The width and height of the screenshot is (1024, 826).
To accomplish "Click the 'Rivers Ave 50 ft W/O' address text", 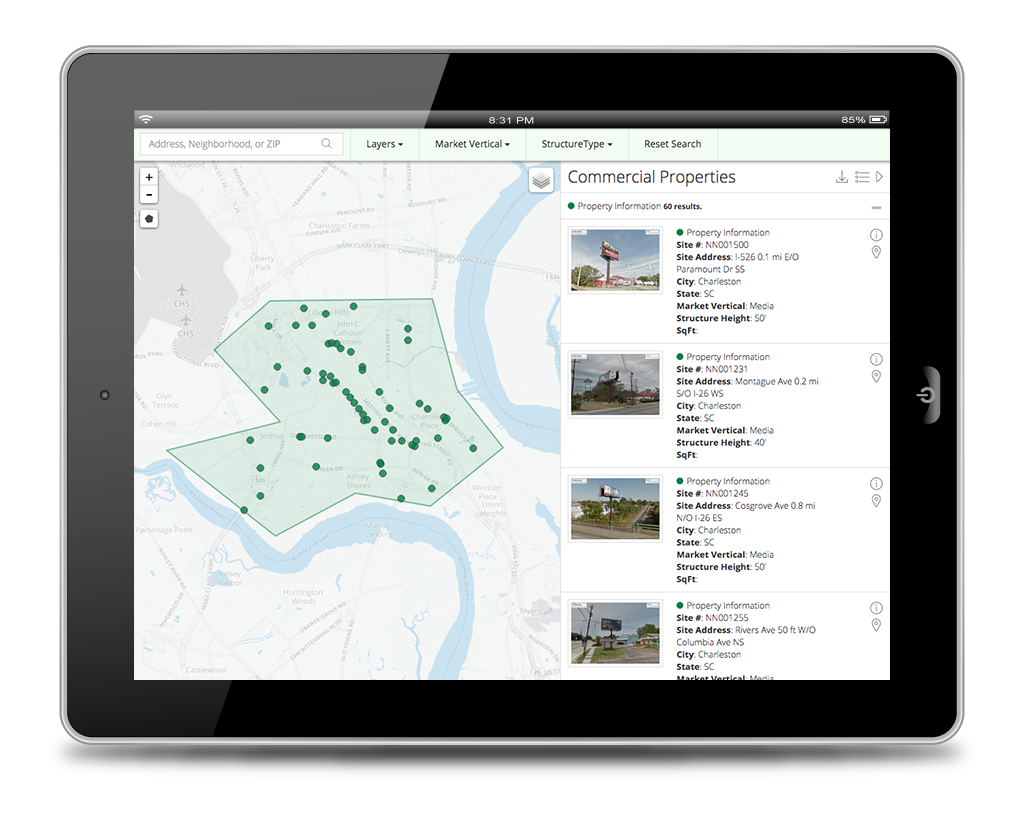I will pos(775,630).
